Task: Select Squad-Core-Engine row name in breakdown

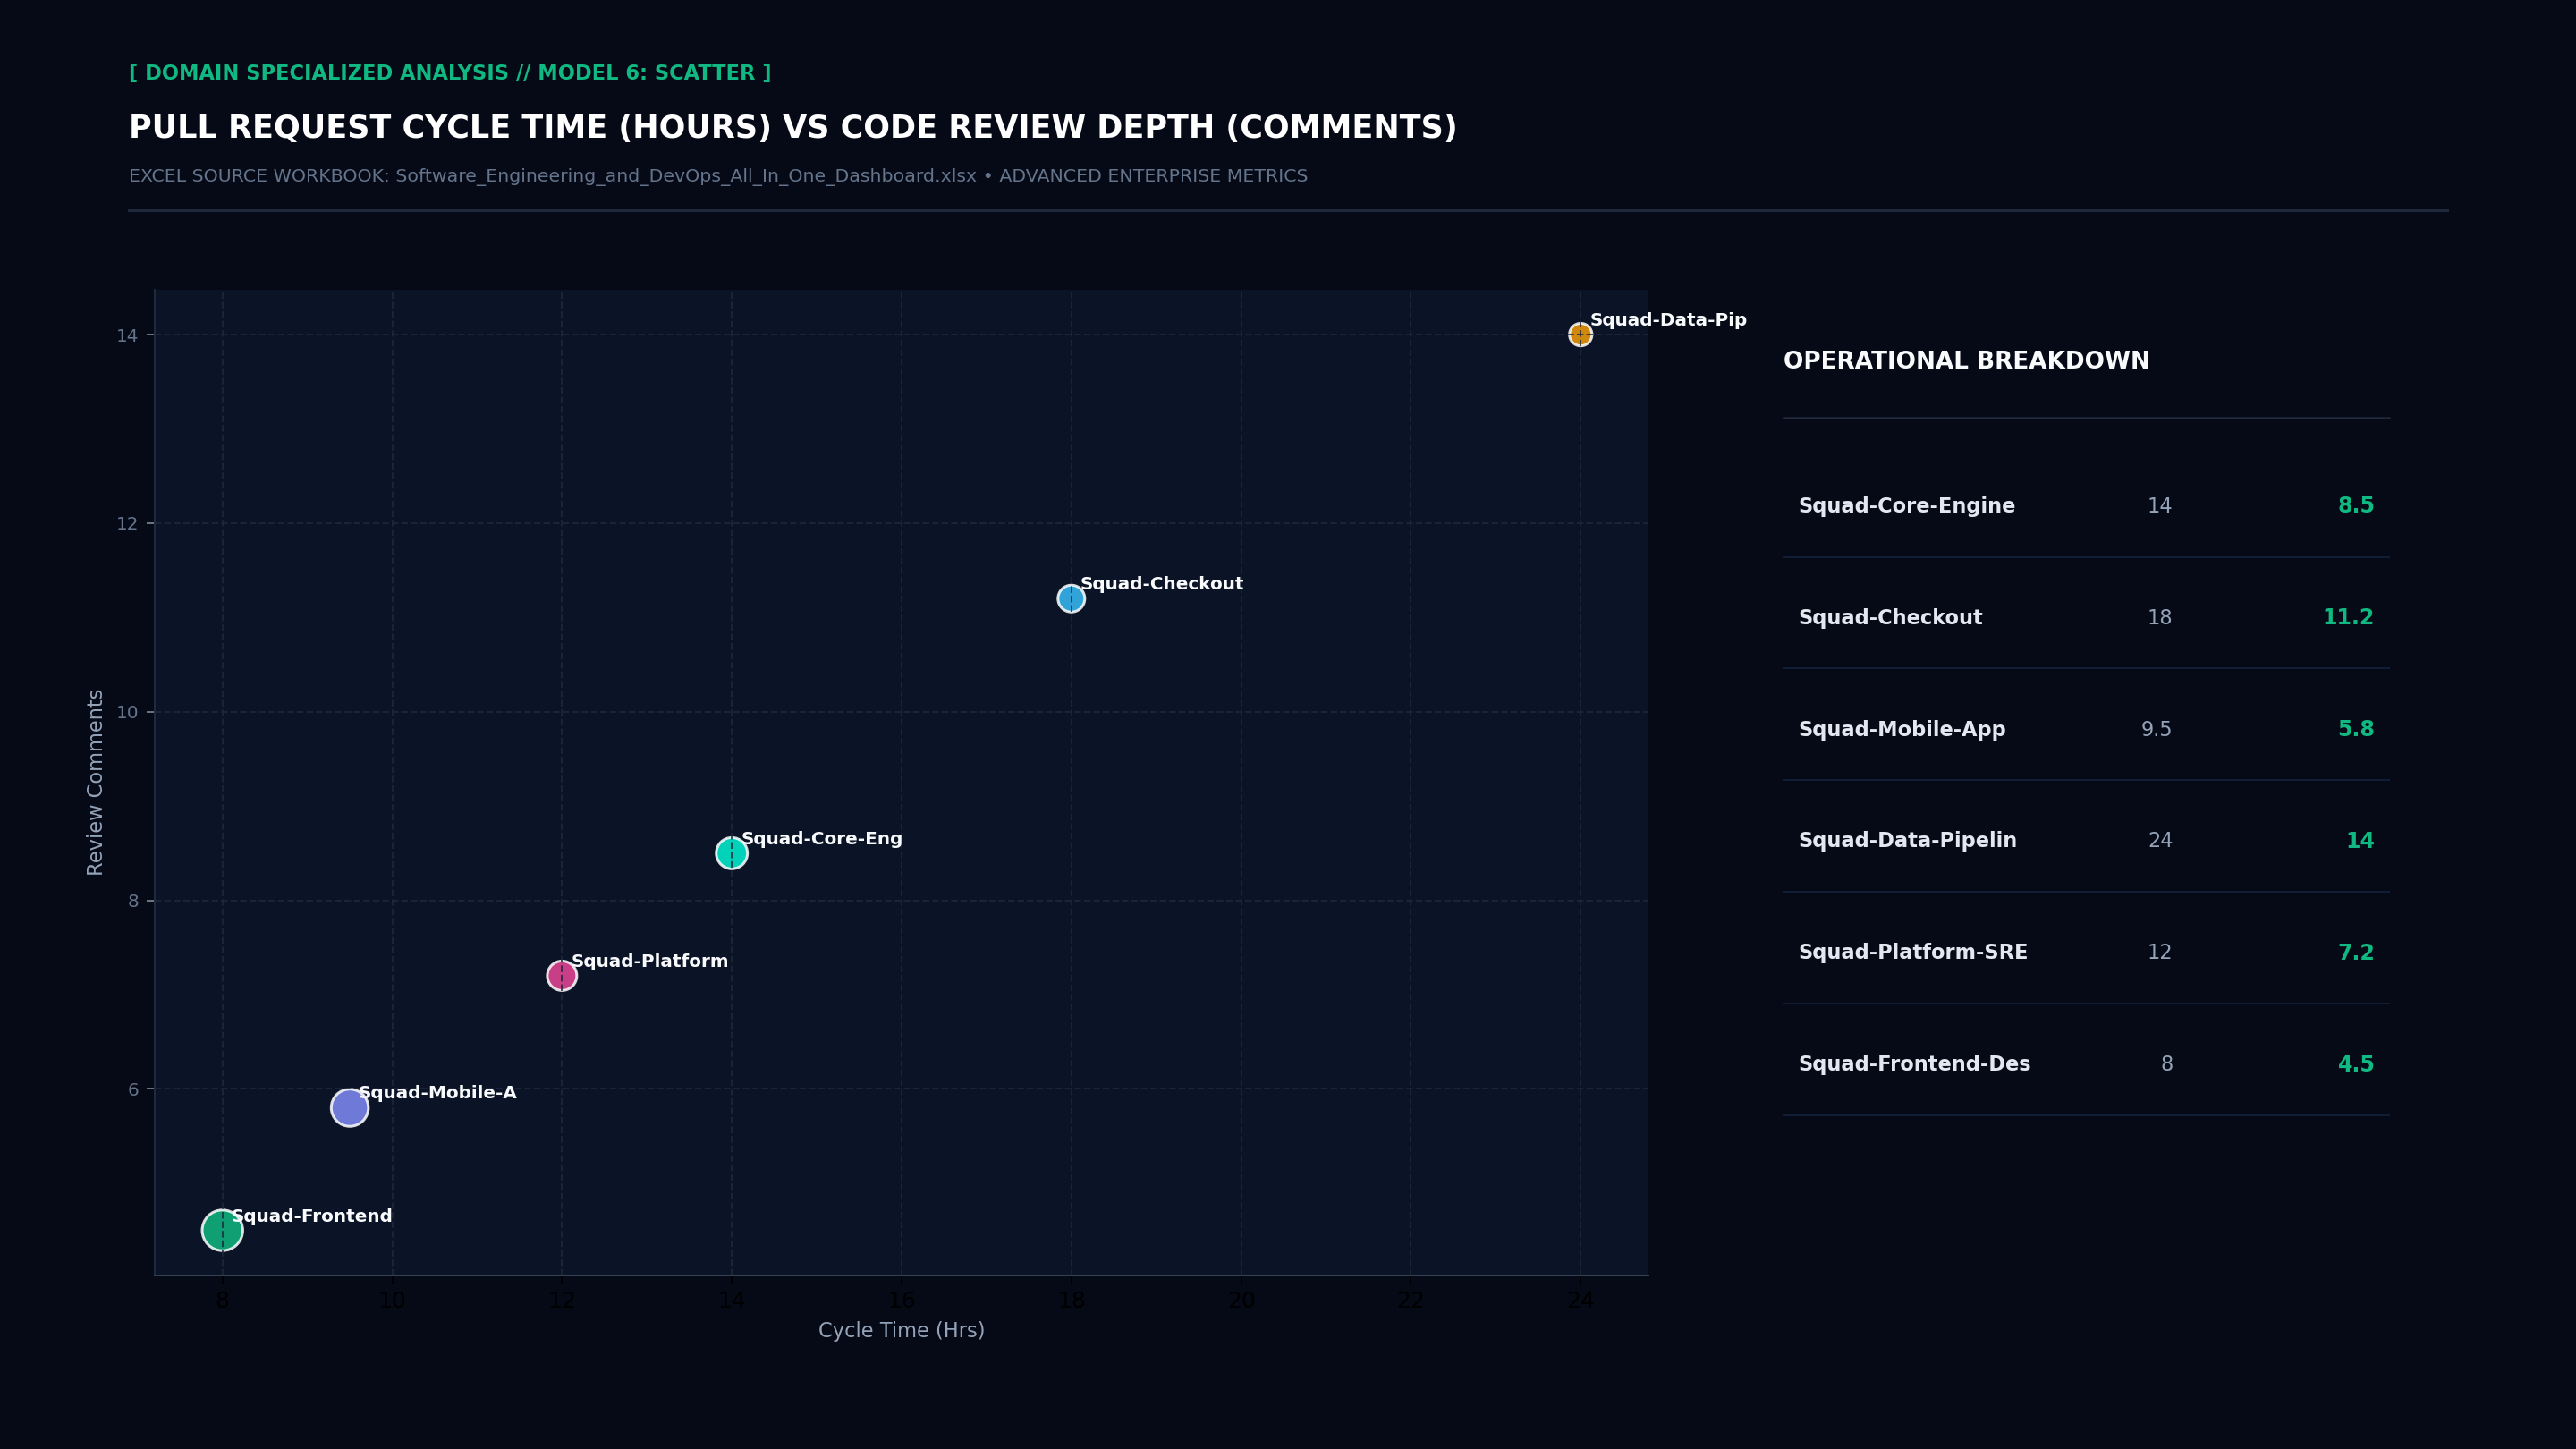Action: [1907, 506]
